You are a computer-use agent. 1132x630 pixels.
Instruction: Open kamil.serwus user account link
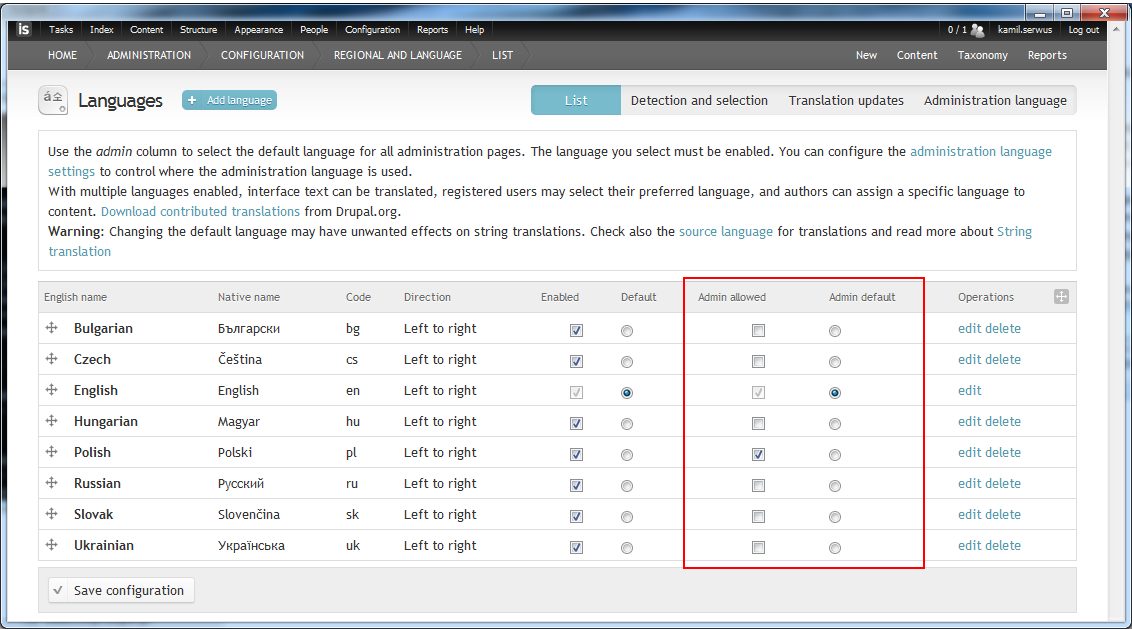coord(1024,30)
